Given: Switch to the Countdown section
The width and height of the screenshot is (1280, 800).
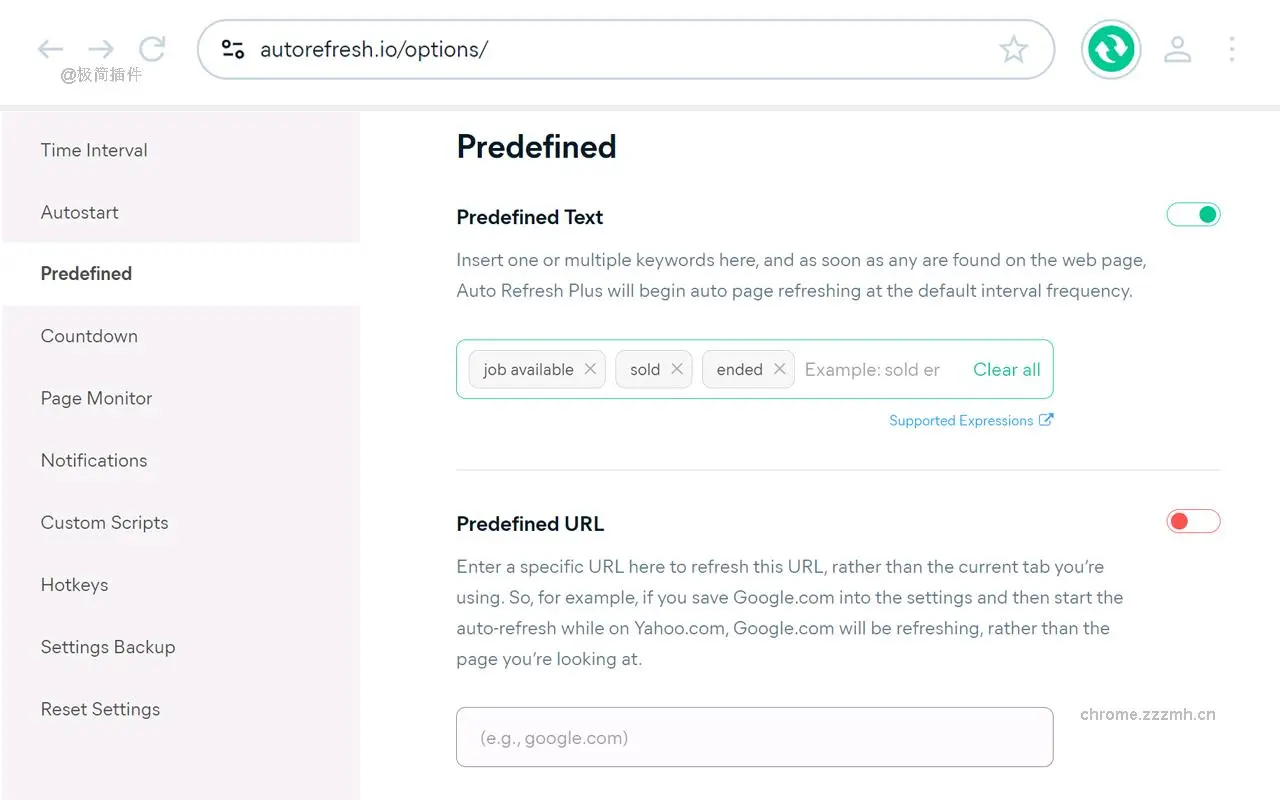Looking at the screenshot, I should pos(89,336).
